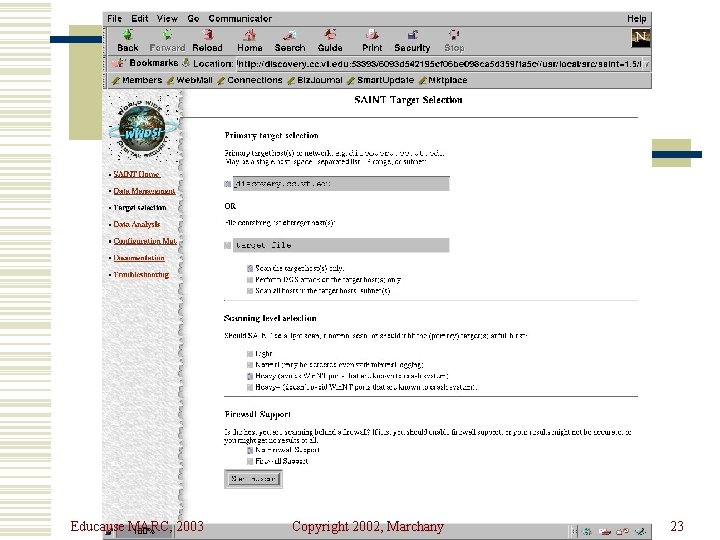Select scan all hosts in subnet option
The height and width of the screenshot is (540, 720).
click(250, 291)
